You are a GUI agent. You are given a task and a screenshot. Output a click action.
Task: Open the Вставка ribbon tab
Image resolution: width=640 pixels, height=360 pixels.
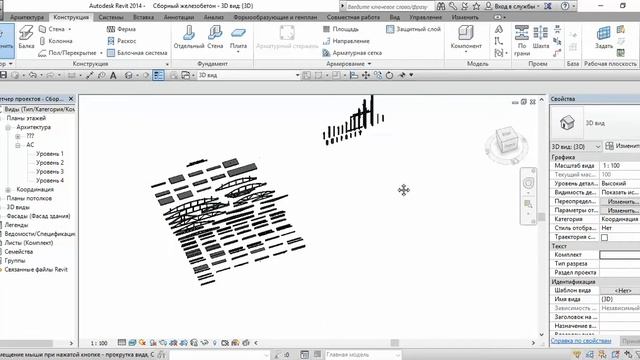click(143, 18)
